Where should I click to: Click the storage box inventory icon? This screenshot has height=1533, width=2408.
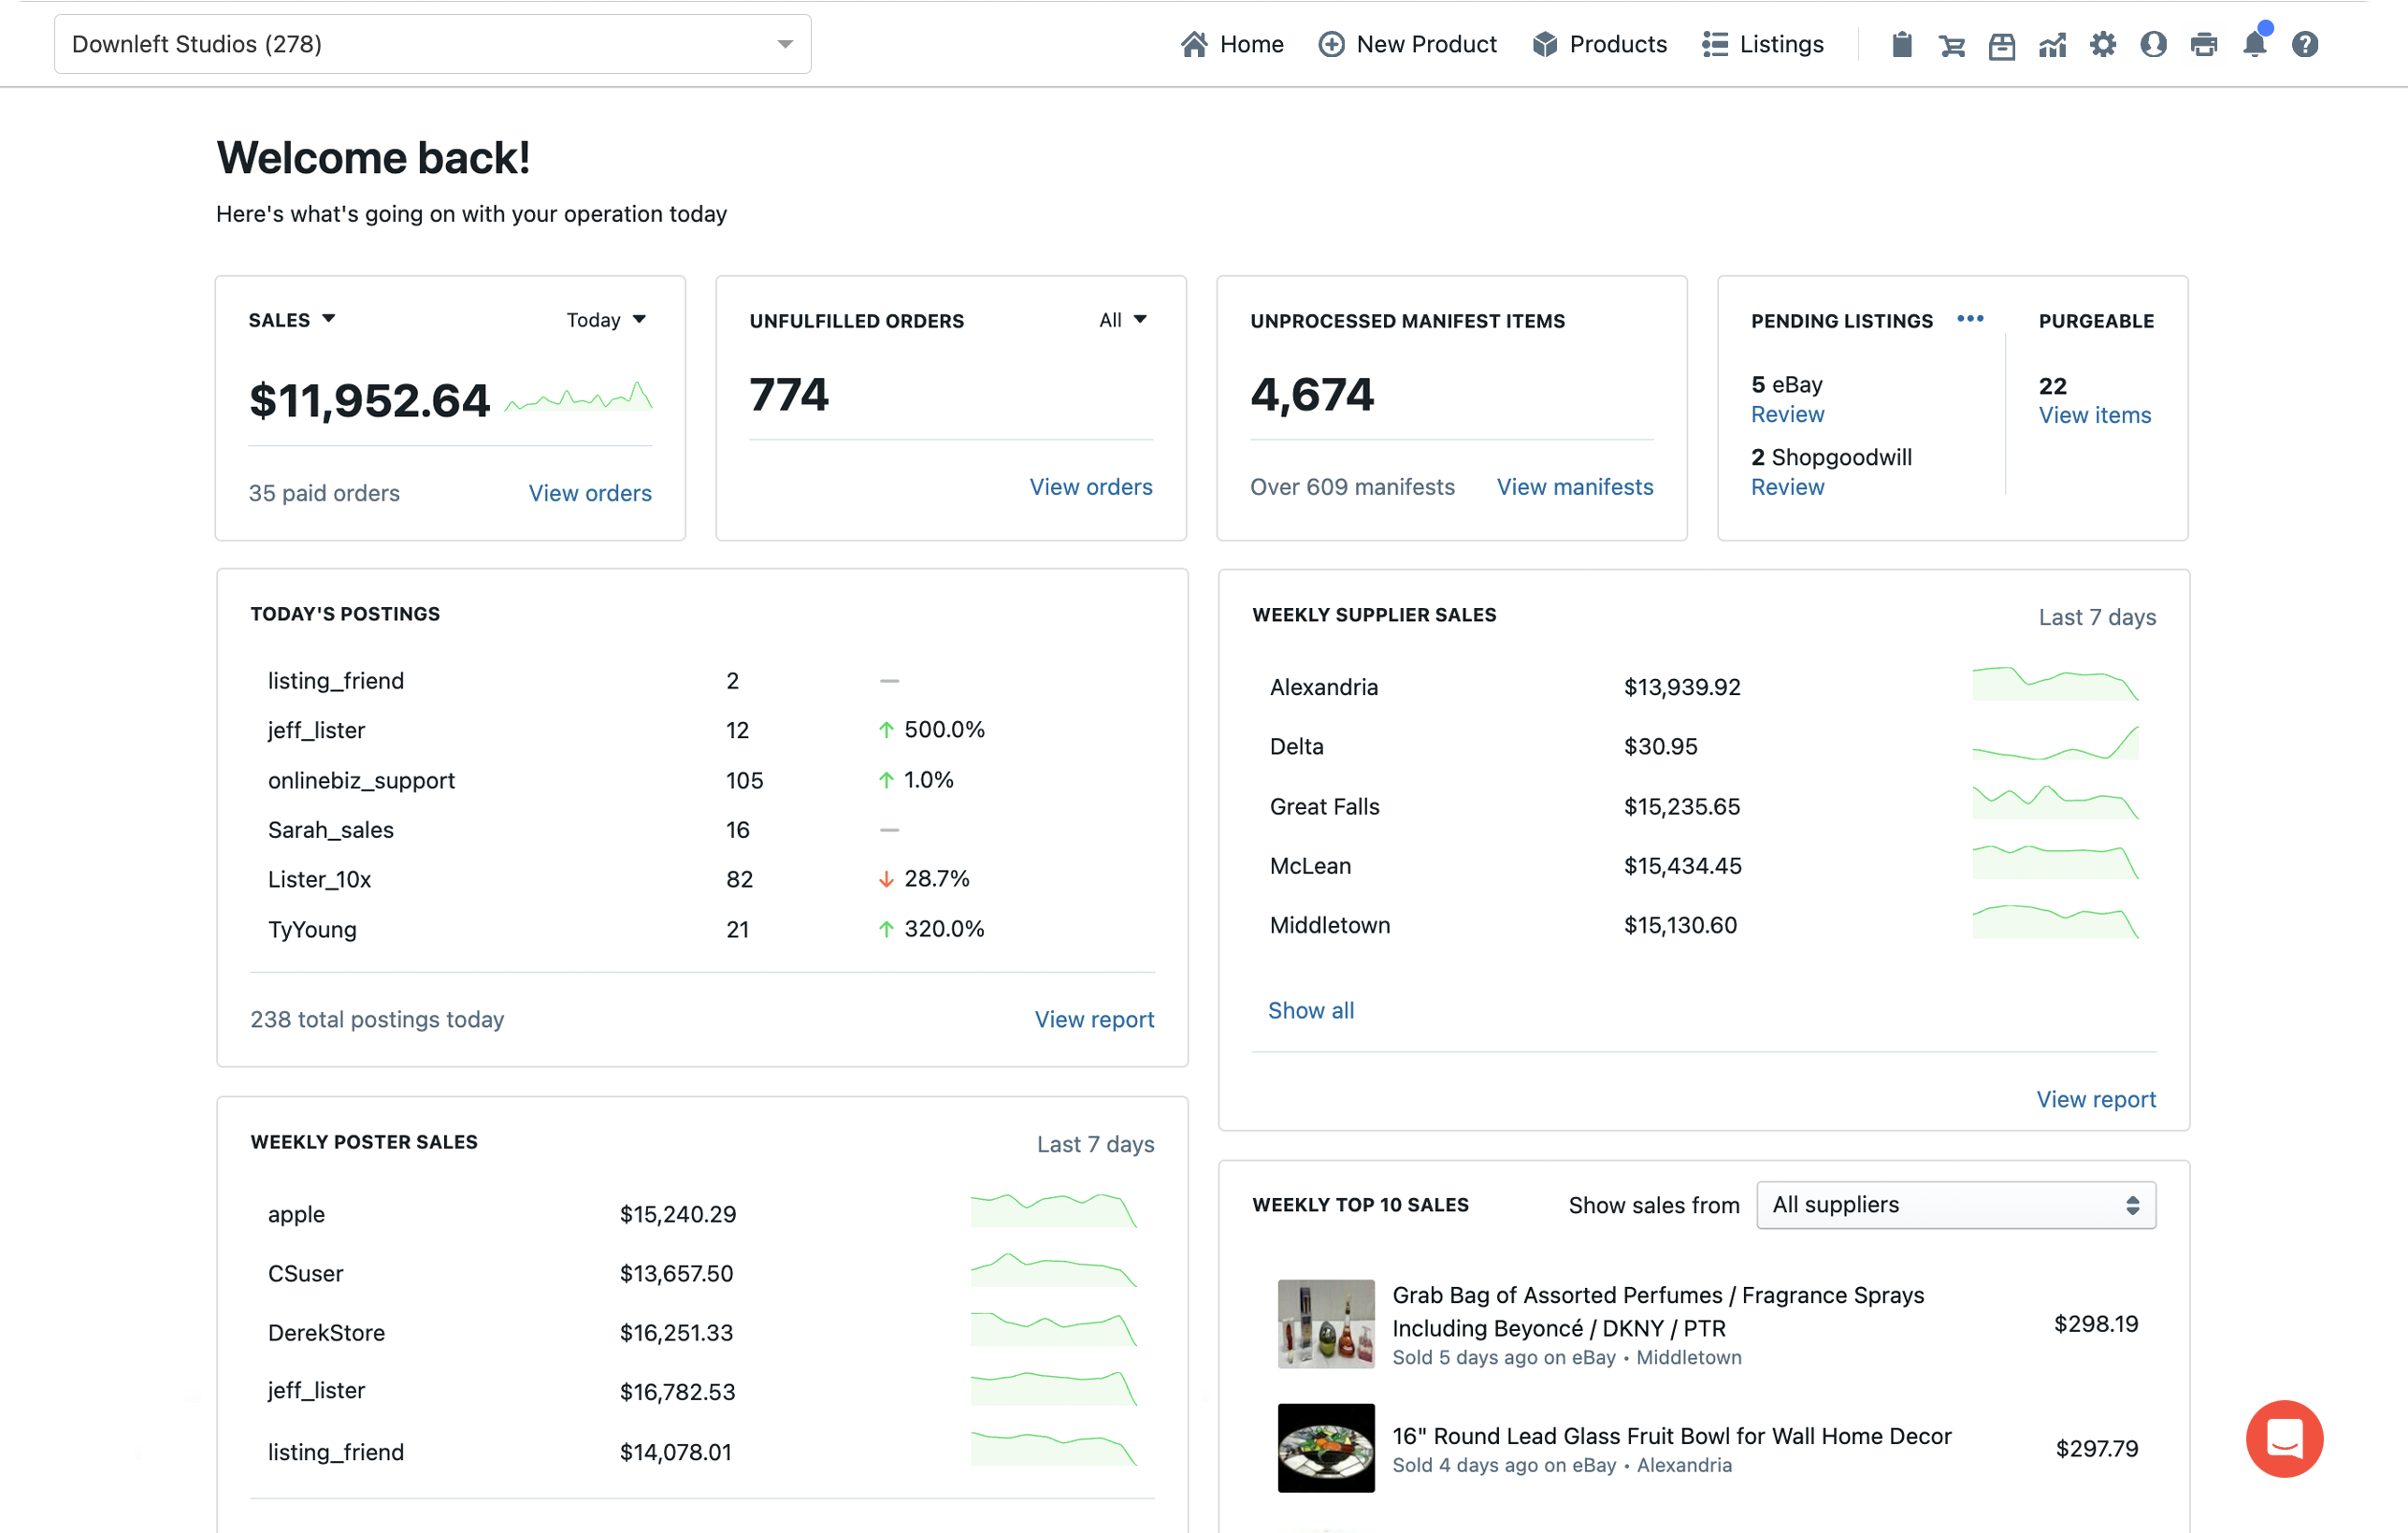point(2002,45)
